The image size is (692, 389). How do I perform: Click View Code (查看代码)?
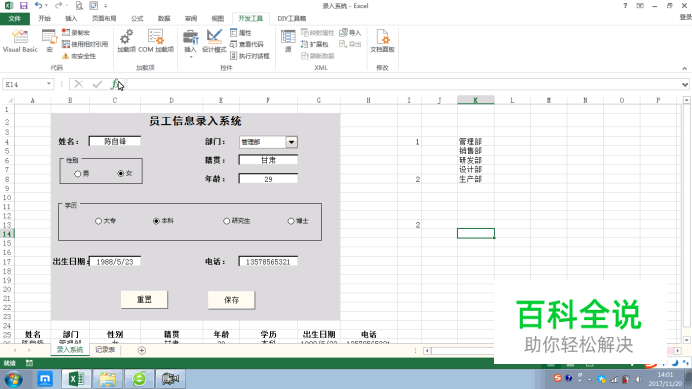pyautogui.click(x=247, y=44)
